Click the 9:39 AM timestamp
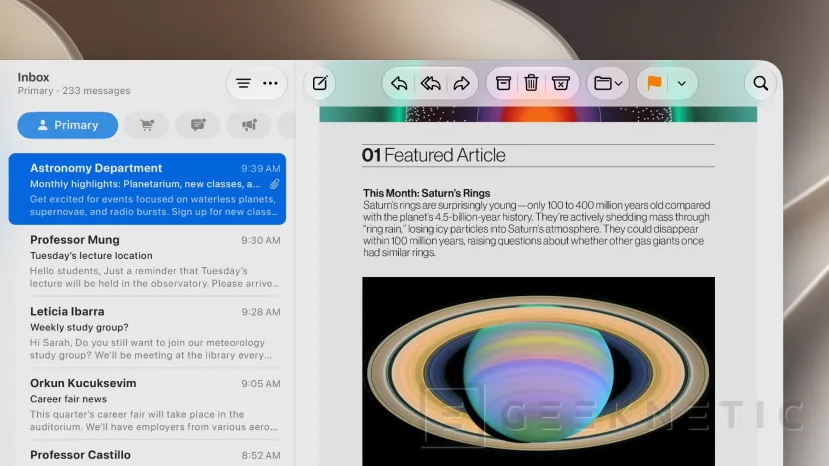The image size is (829, 466). pos(261,168)
